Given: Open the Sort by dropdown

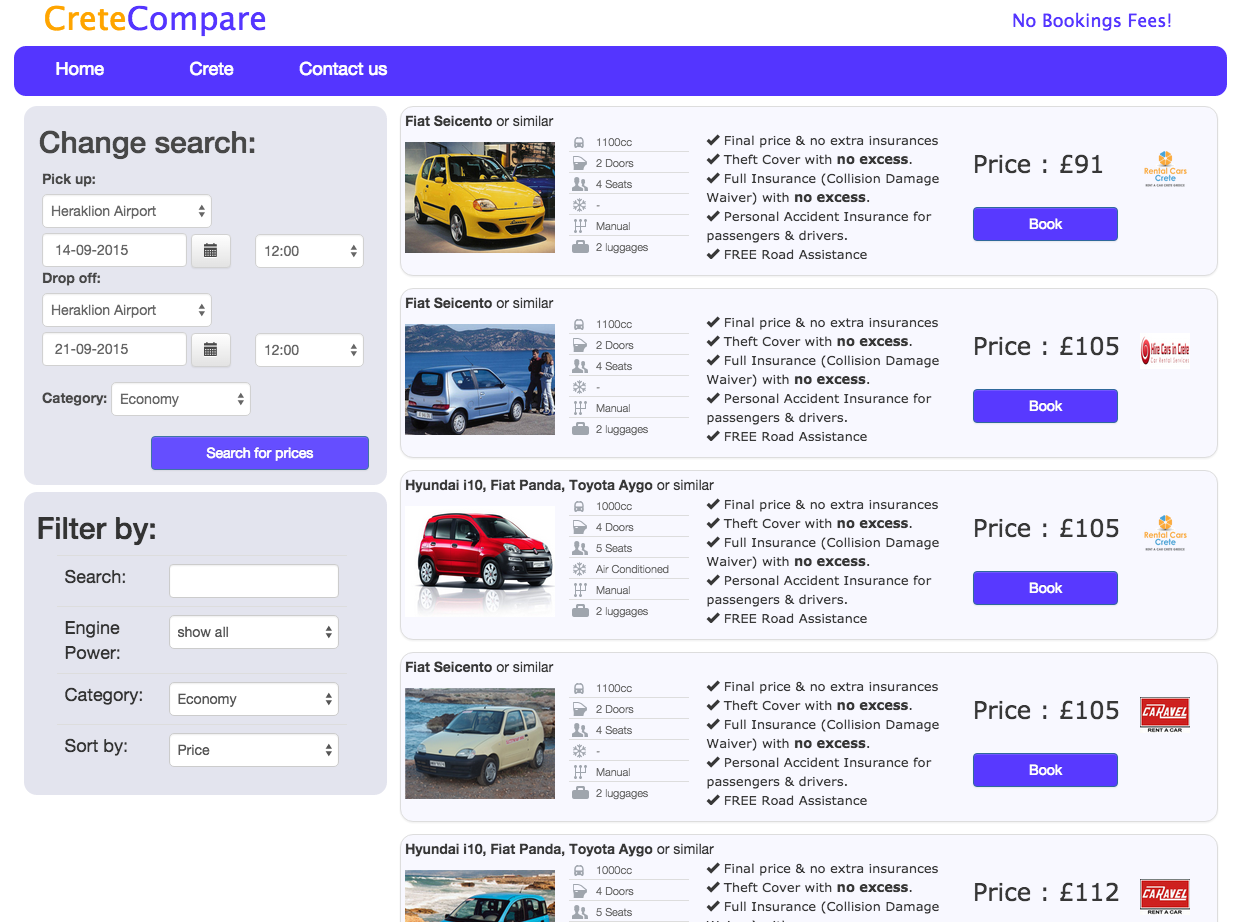Looking at the screenshot, I should pyautogui.click(x=254, y=750).
